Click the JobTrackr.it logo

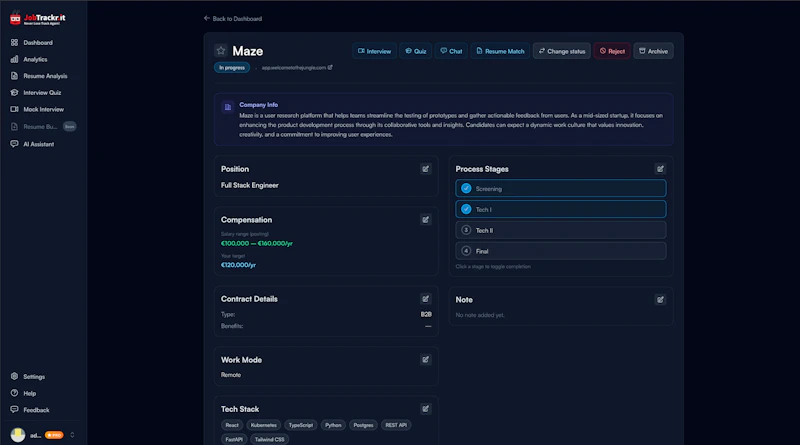[x=38, y=18]
